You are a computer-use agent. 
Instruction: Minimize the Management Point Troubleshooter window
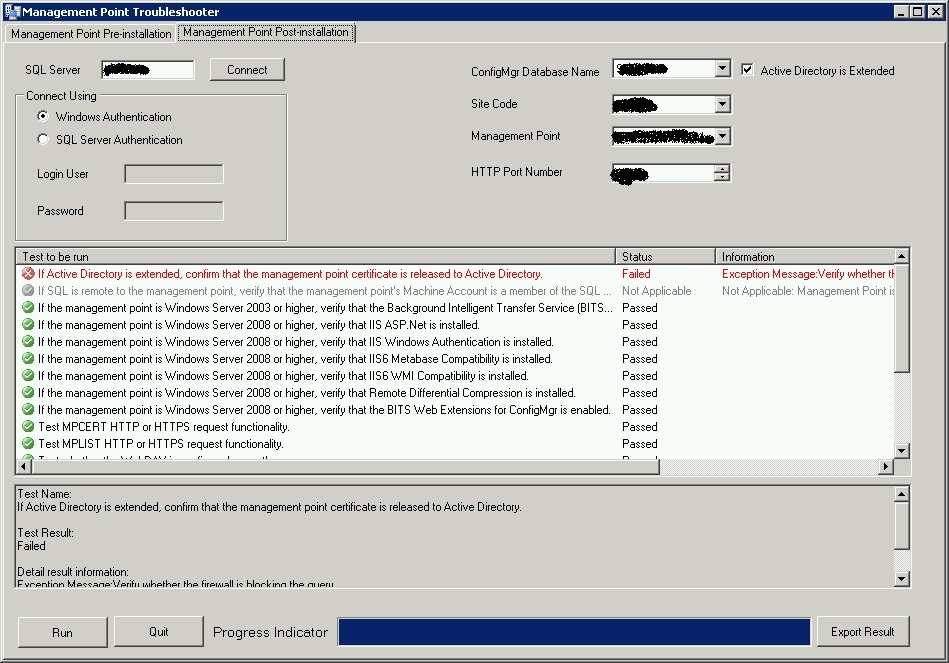click(x=902, y=12)
